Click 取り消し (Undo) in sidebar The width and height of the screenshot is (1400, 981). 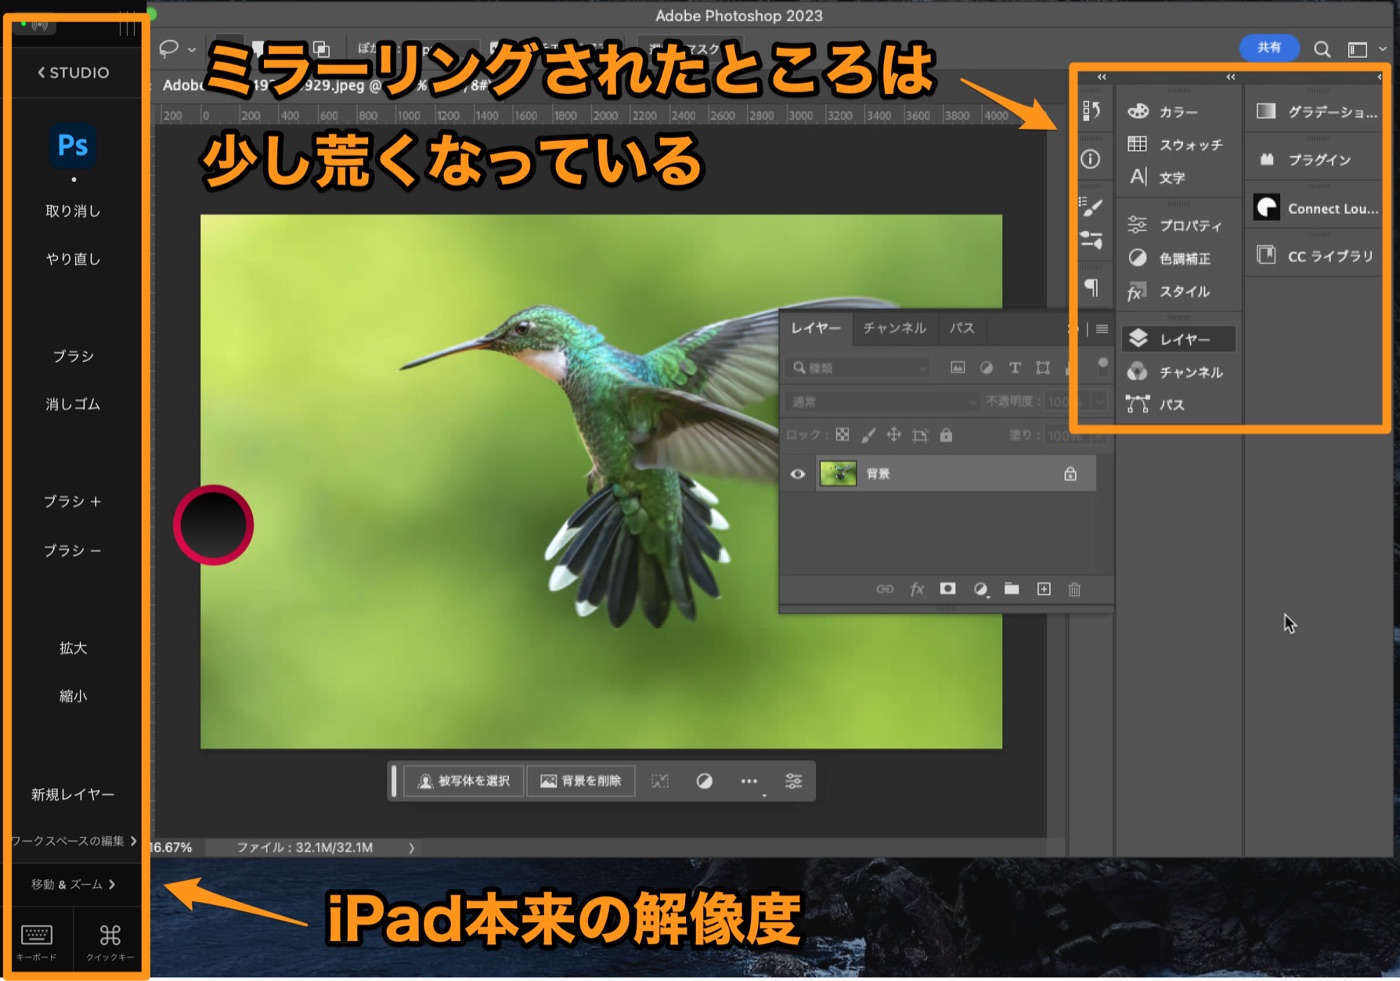coord(73,211)
